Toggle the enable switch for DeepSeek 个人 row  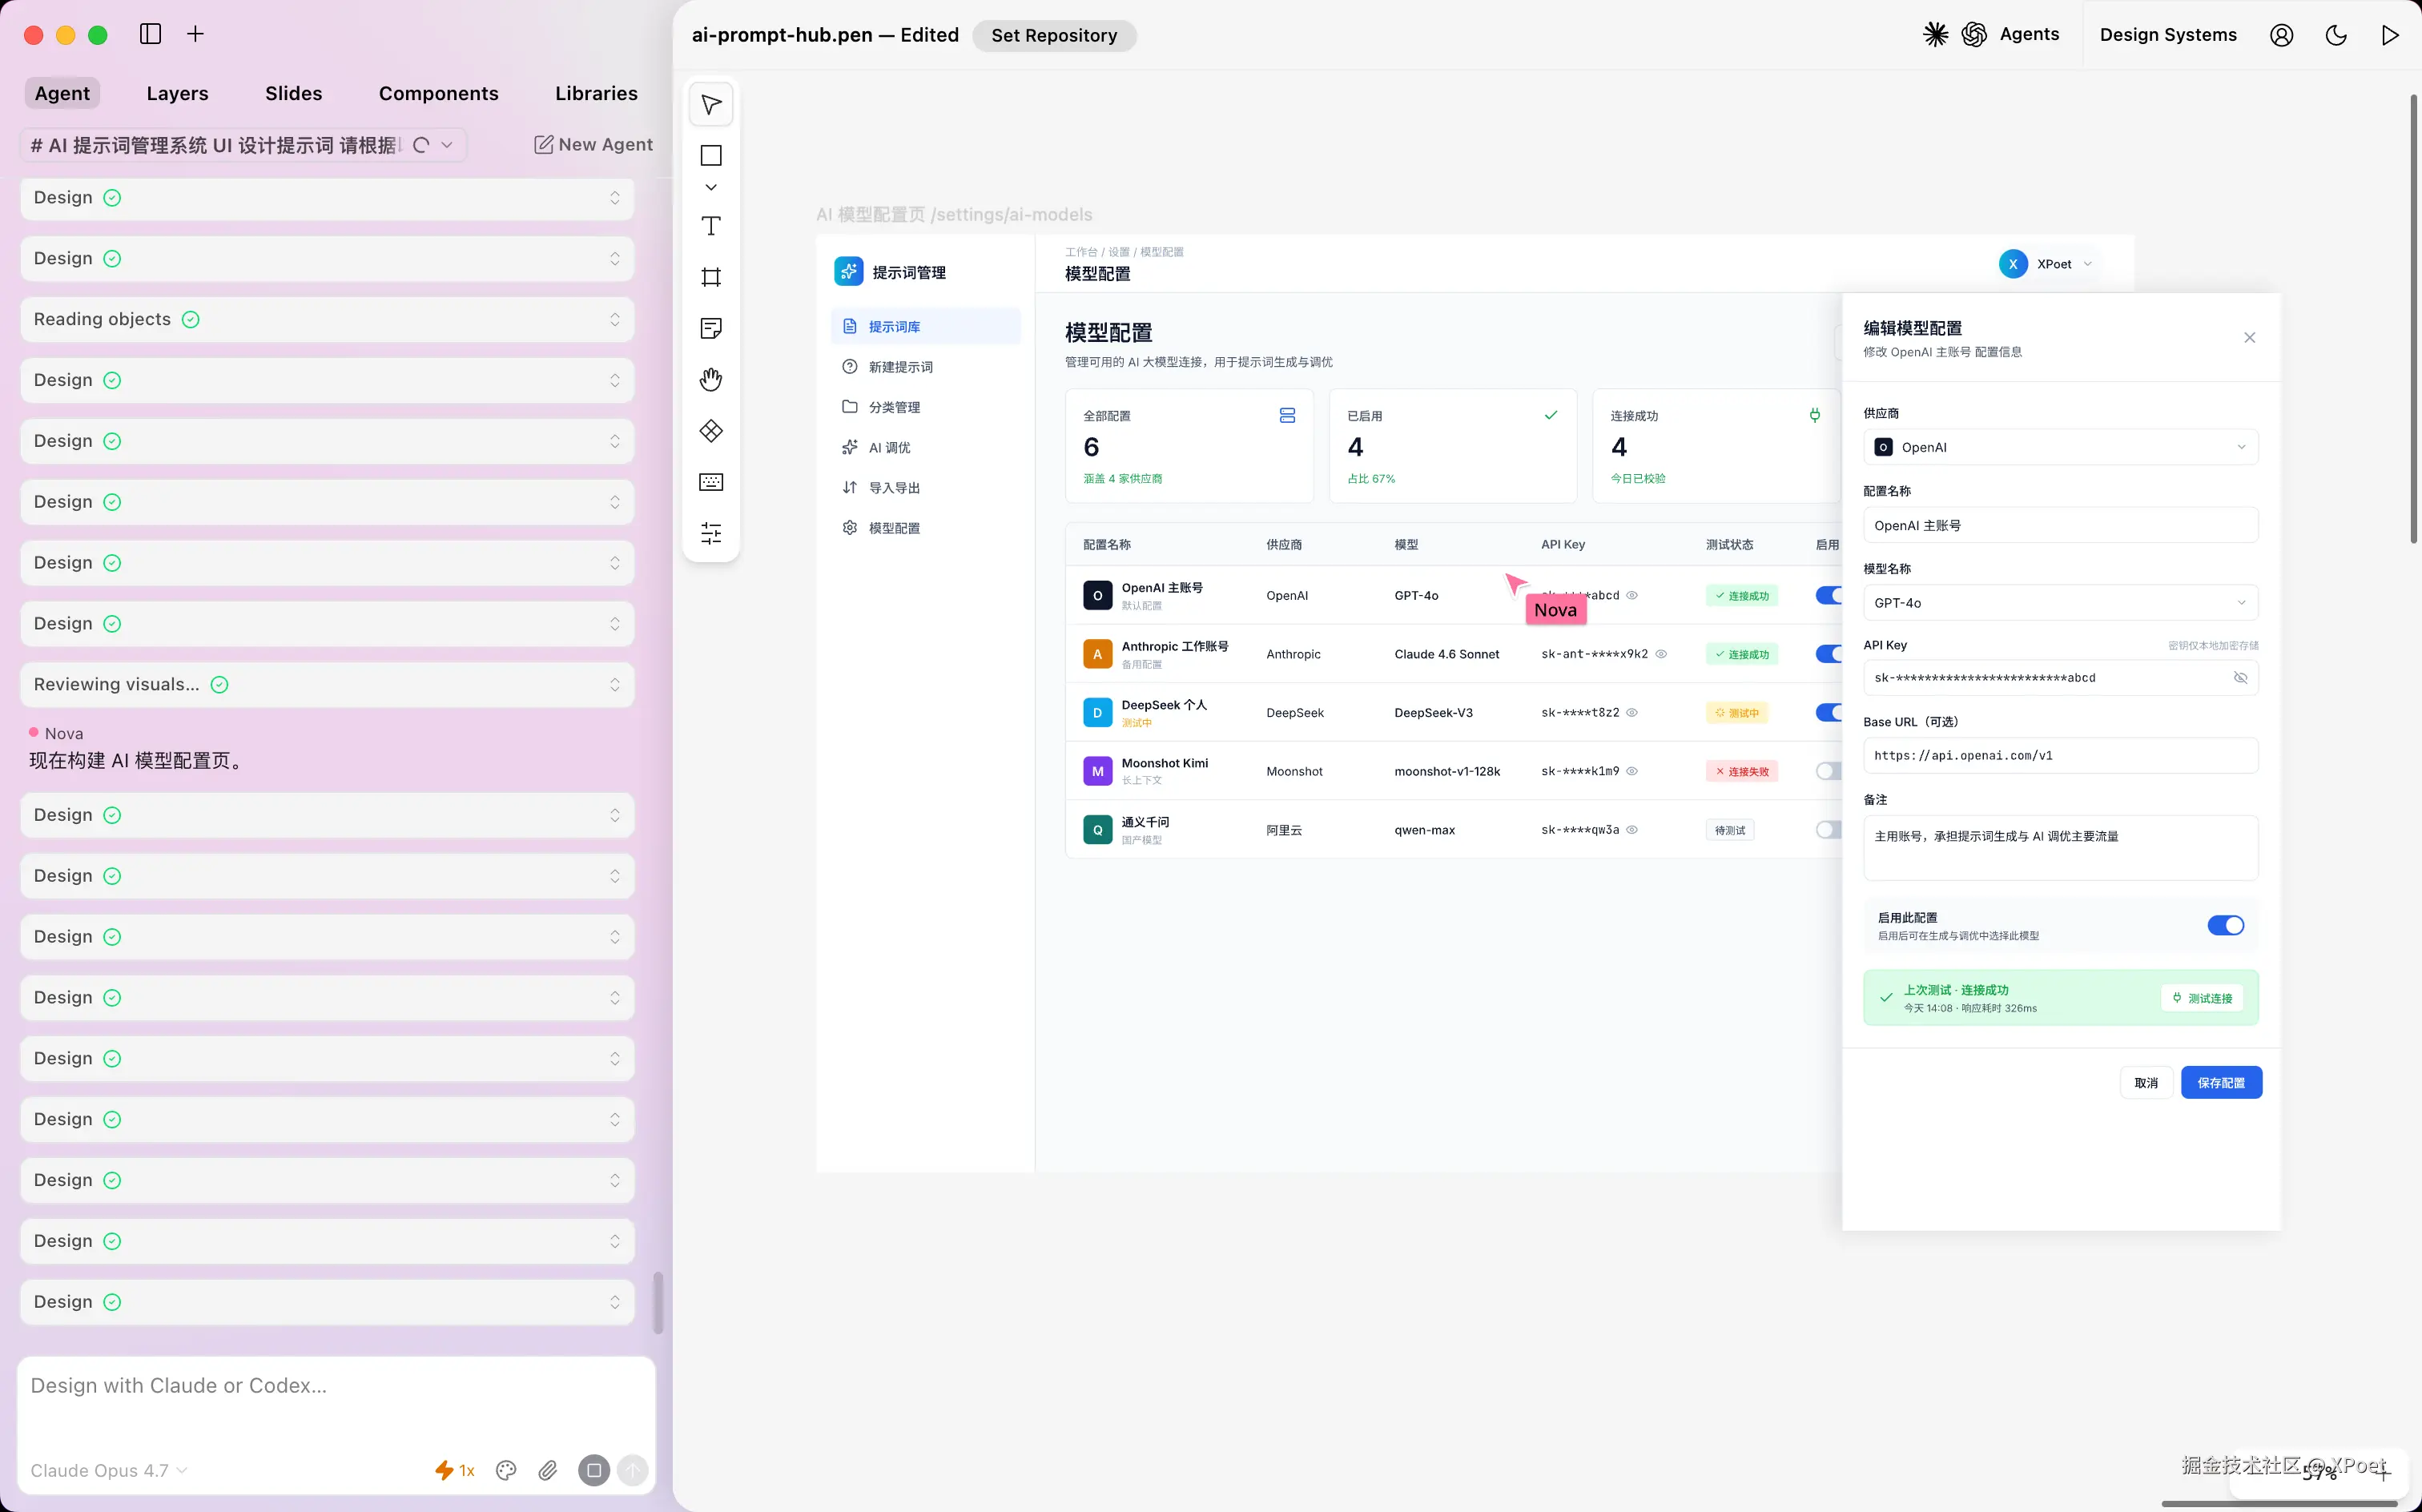(x=1829, y=713)
